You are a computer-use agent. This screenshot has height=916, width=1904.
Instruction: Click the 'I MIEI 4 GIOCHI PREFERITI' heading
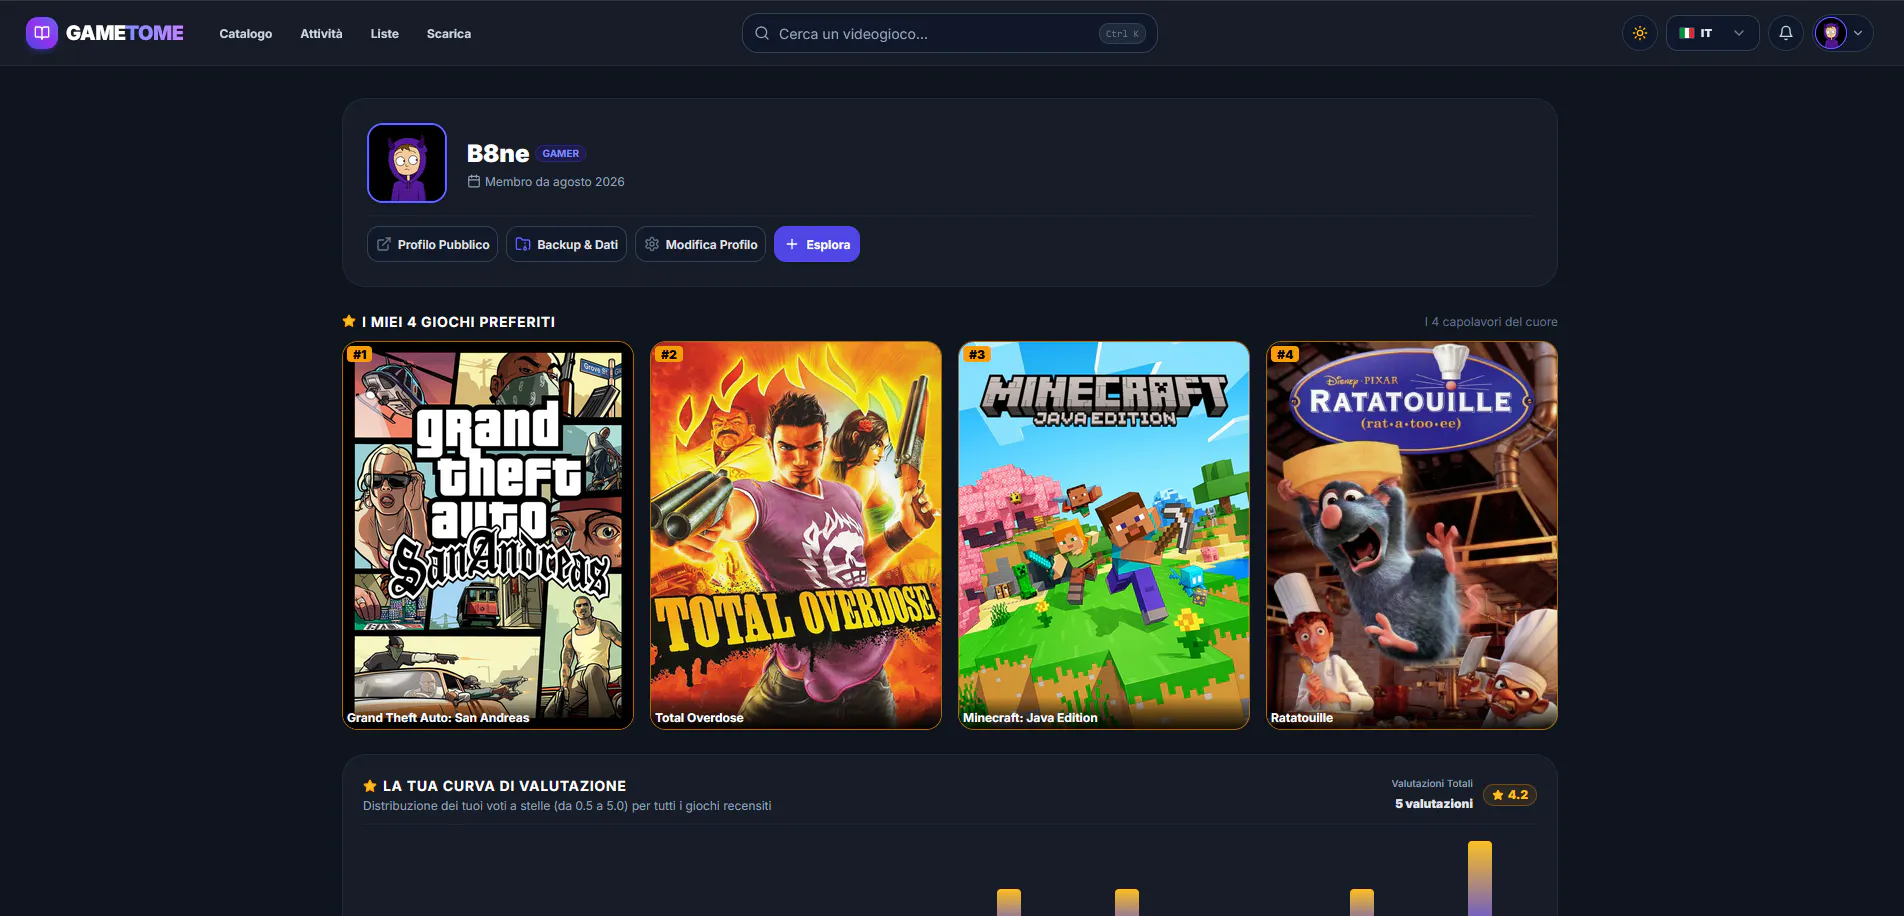pyautogui.click(x=458, y=322)
